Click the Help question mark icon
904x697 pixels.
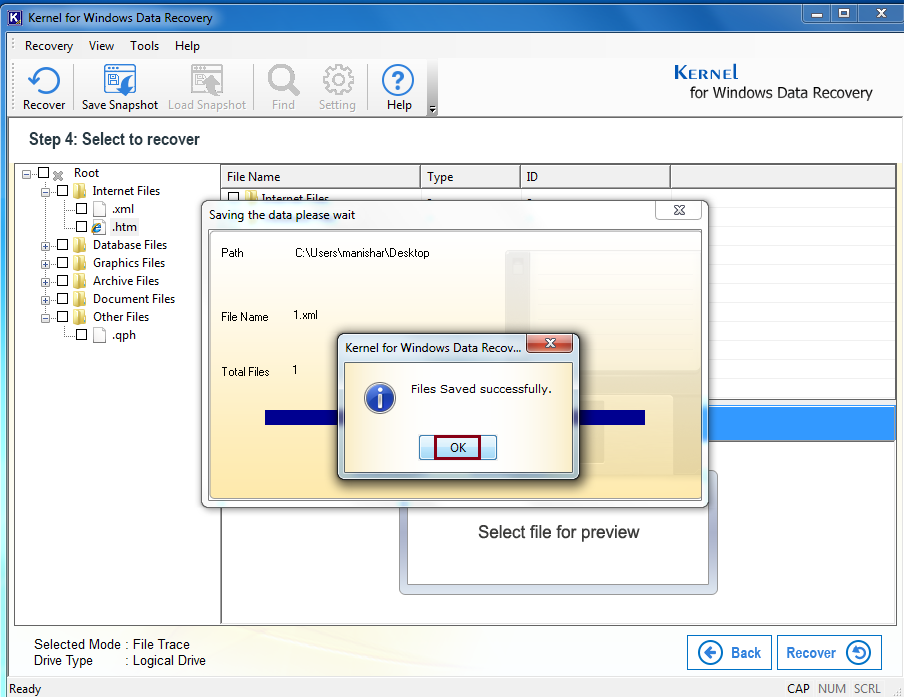click(x=398, y=80)
